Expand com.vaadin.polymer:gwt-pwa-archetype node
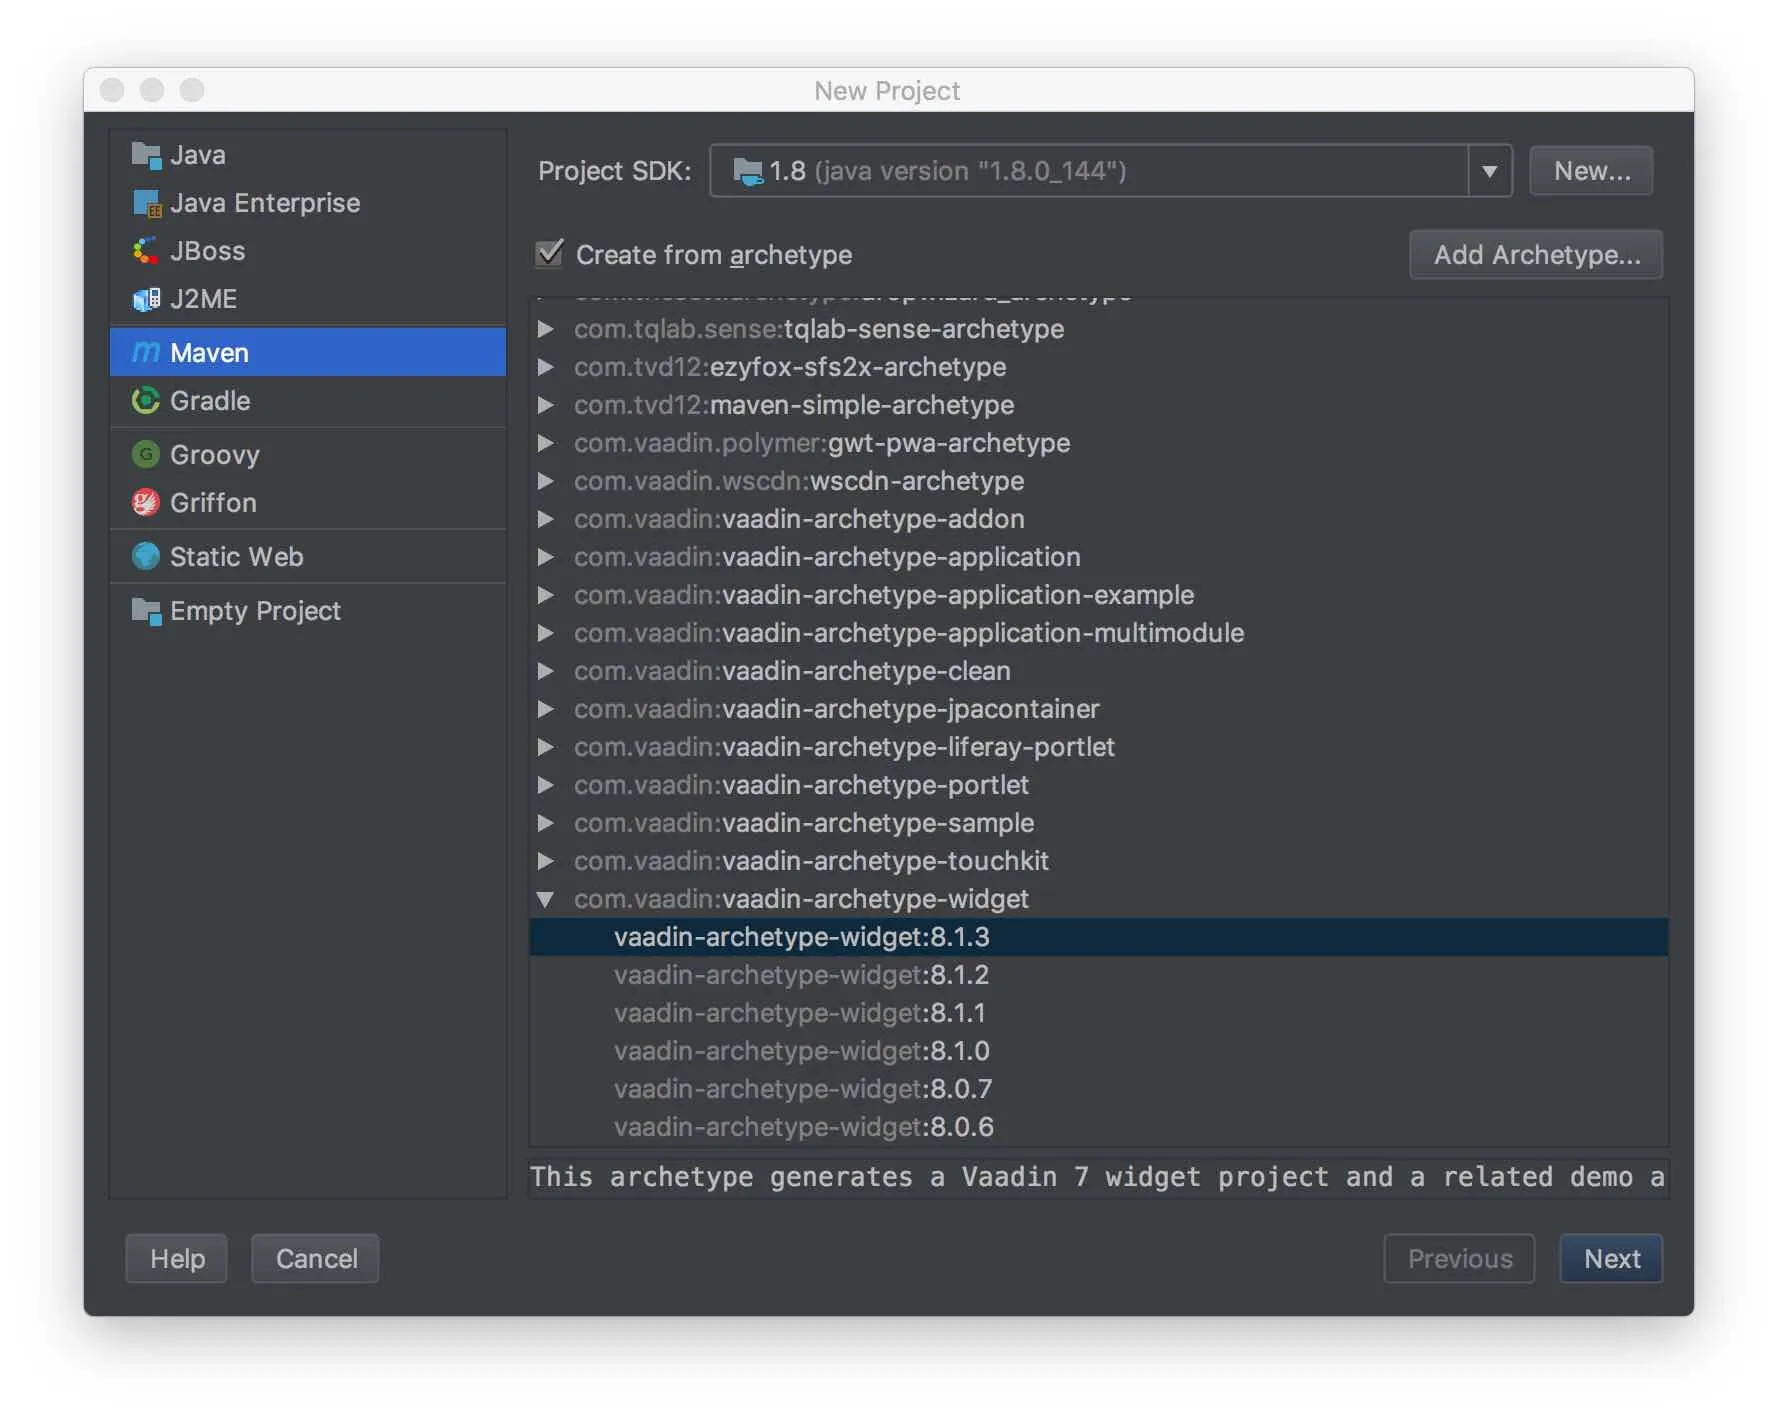1778x1416 pixels. pos(545,443)
